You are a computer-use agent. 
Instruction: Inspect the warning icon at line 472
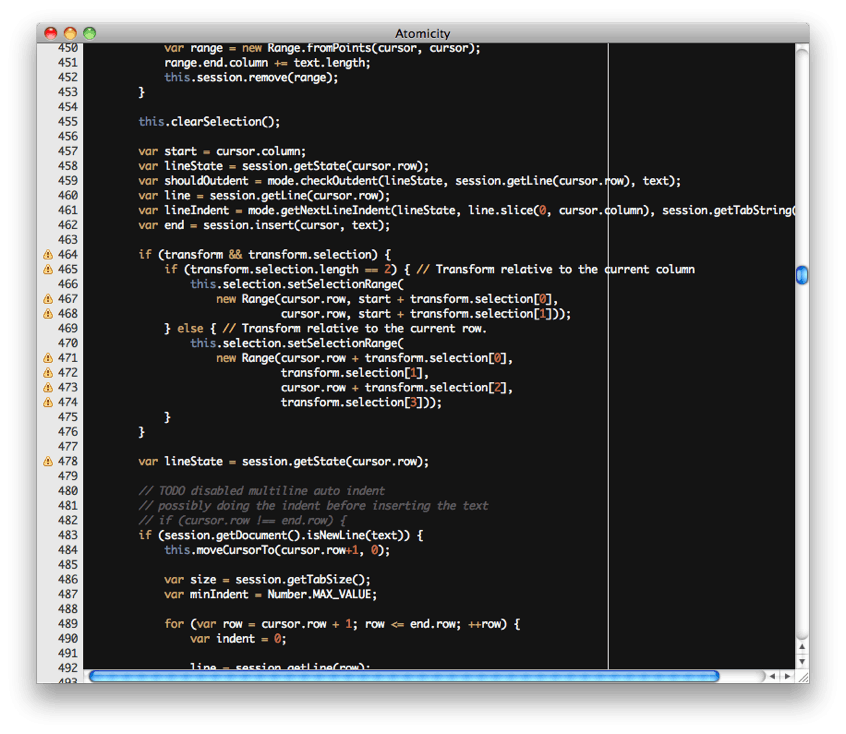(x=47, y=373)
